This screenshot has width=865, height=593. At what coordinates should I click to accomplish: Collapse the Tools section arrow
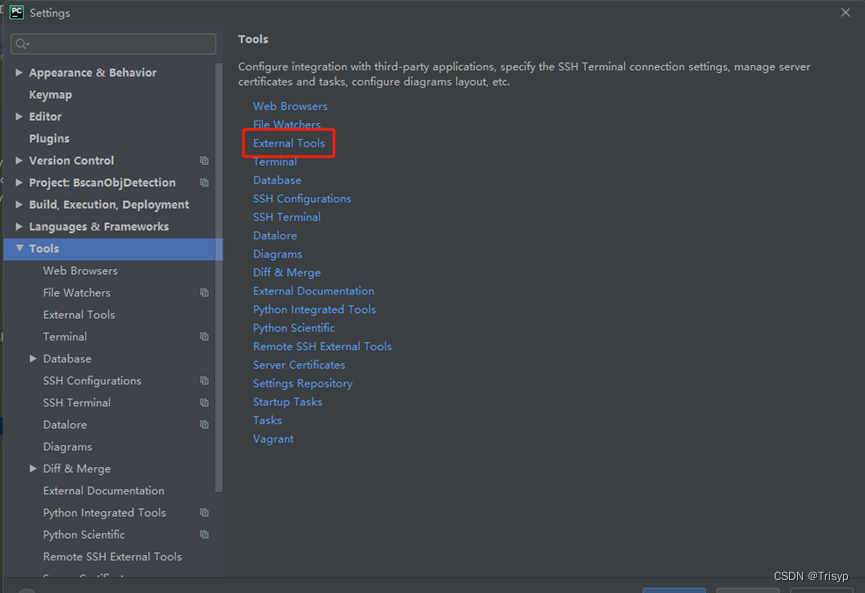pyautogui.click(x=19, y=248)
